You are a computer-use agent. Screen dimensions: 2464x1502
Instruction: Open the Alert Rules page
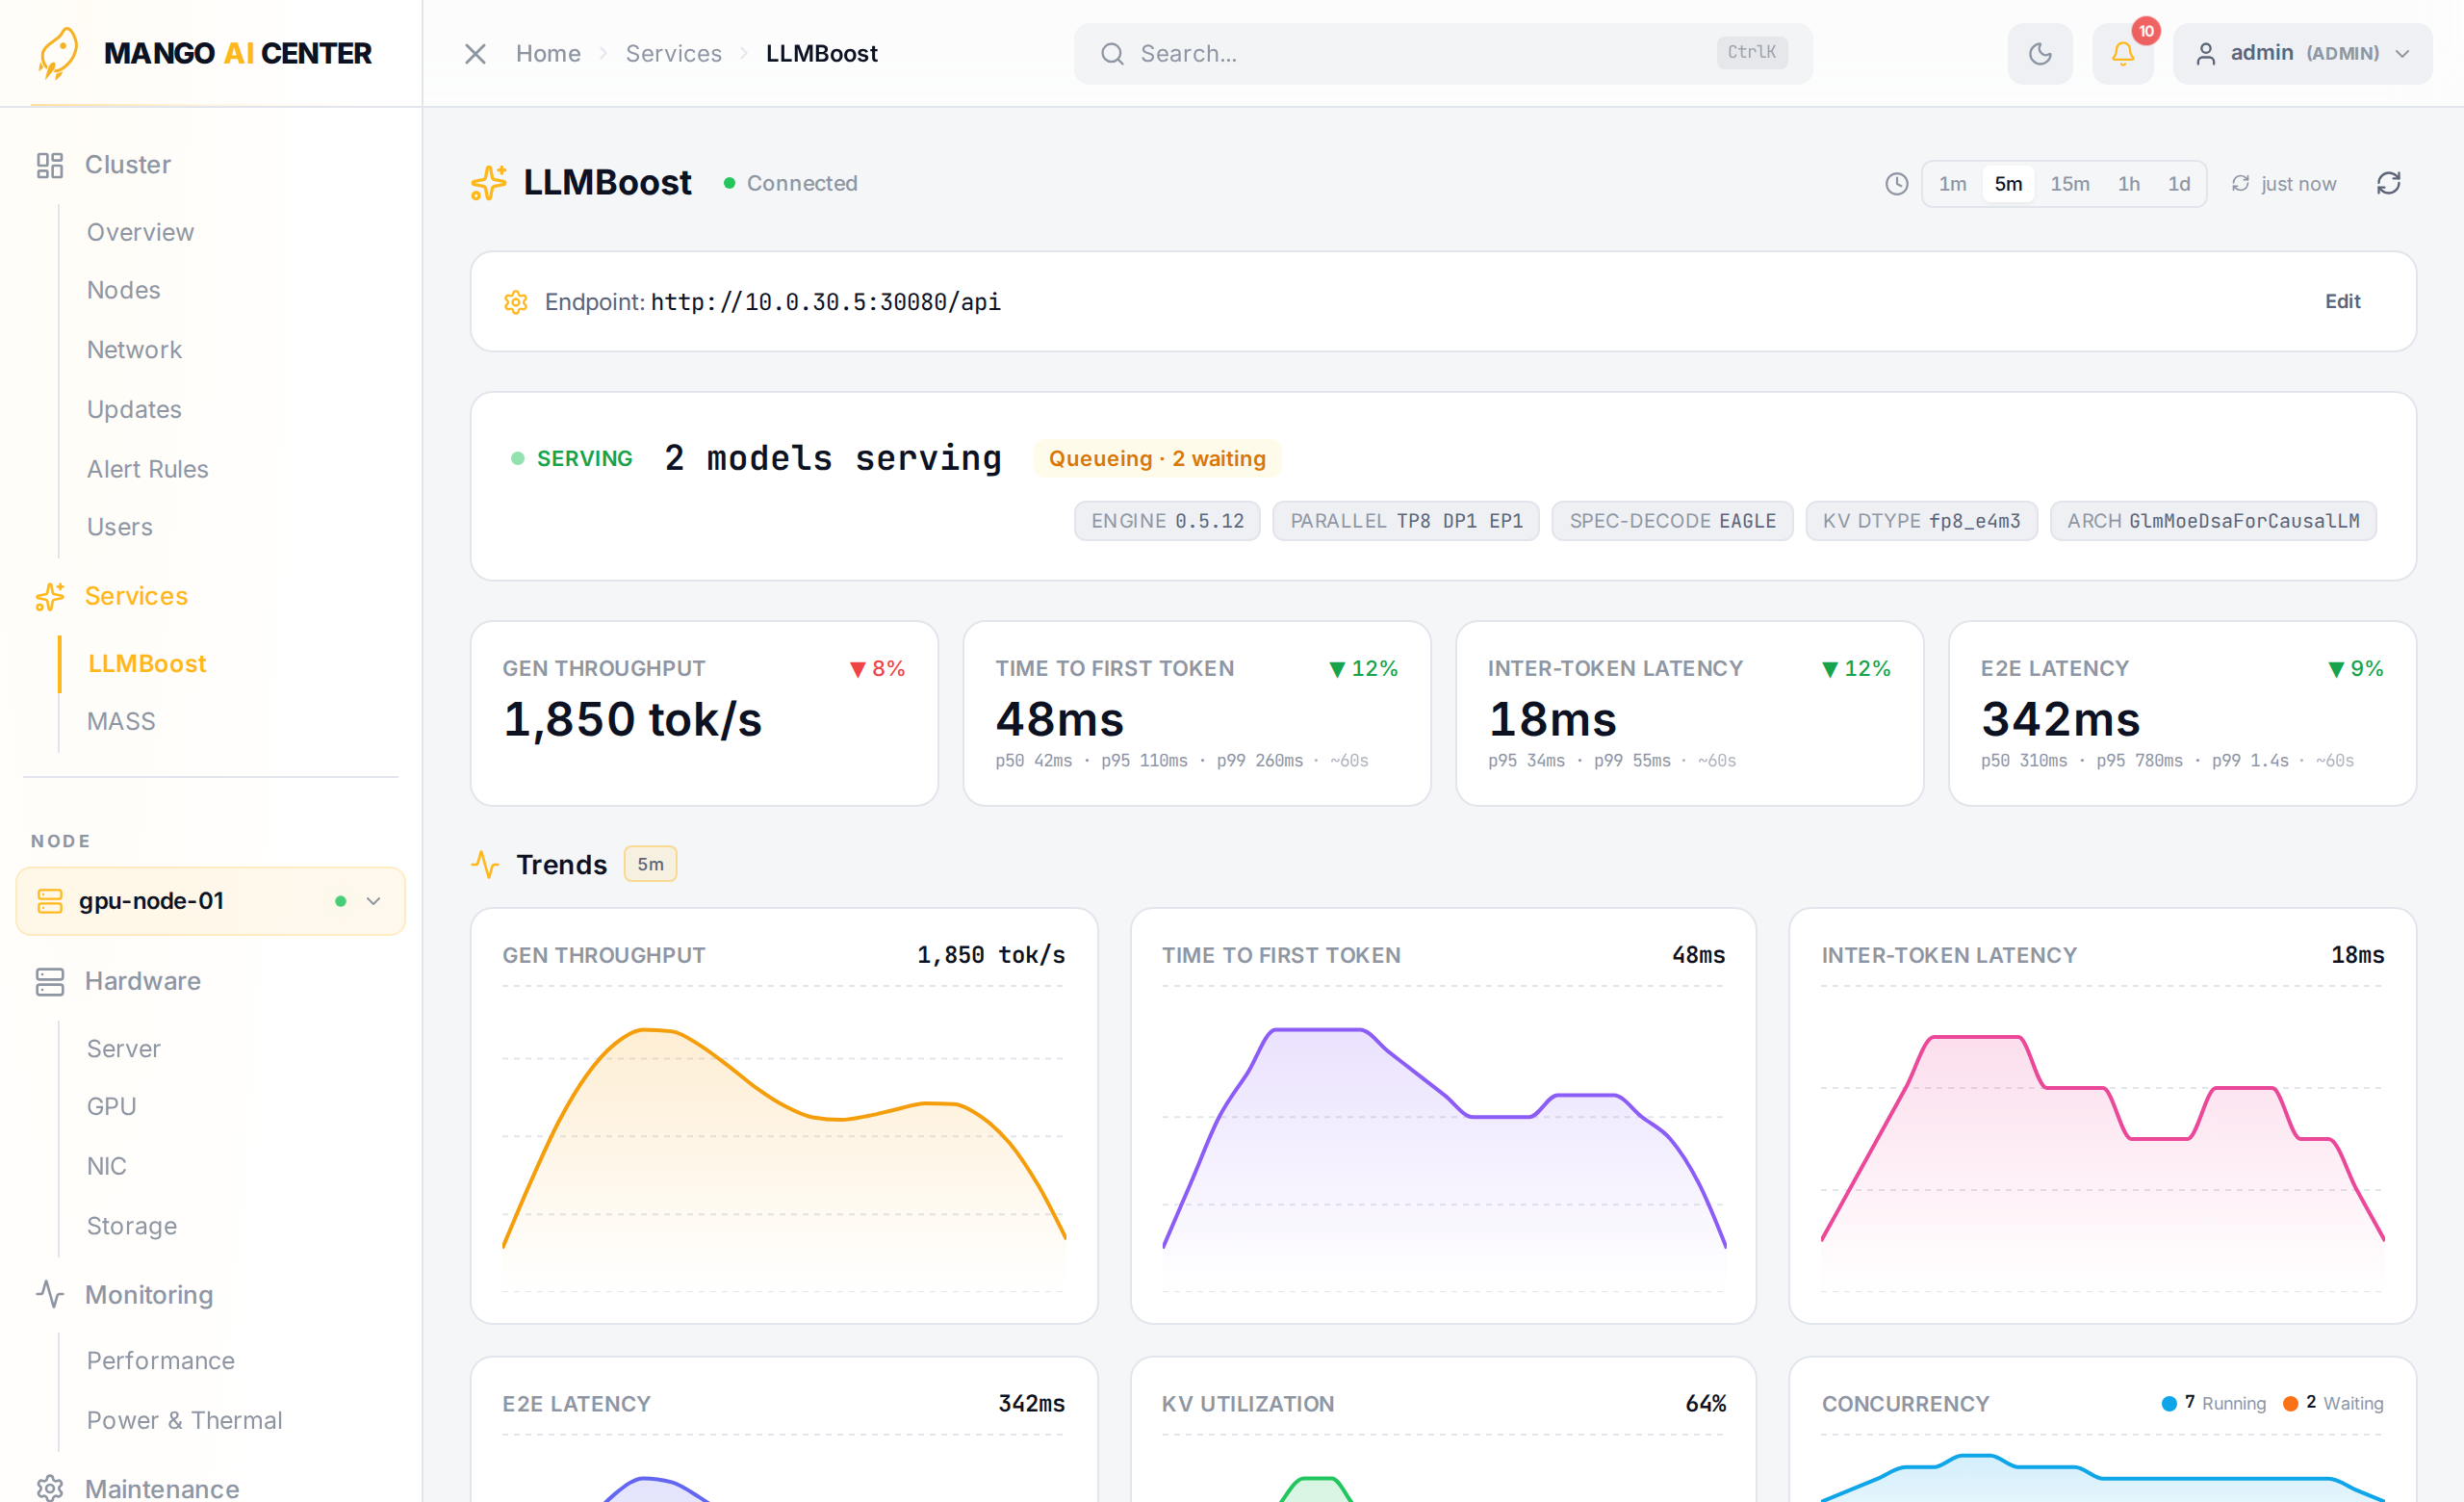[x=147, y=469]
